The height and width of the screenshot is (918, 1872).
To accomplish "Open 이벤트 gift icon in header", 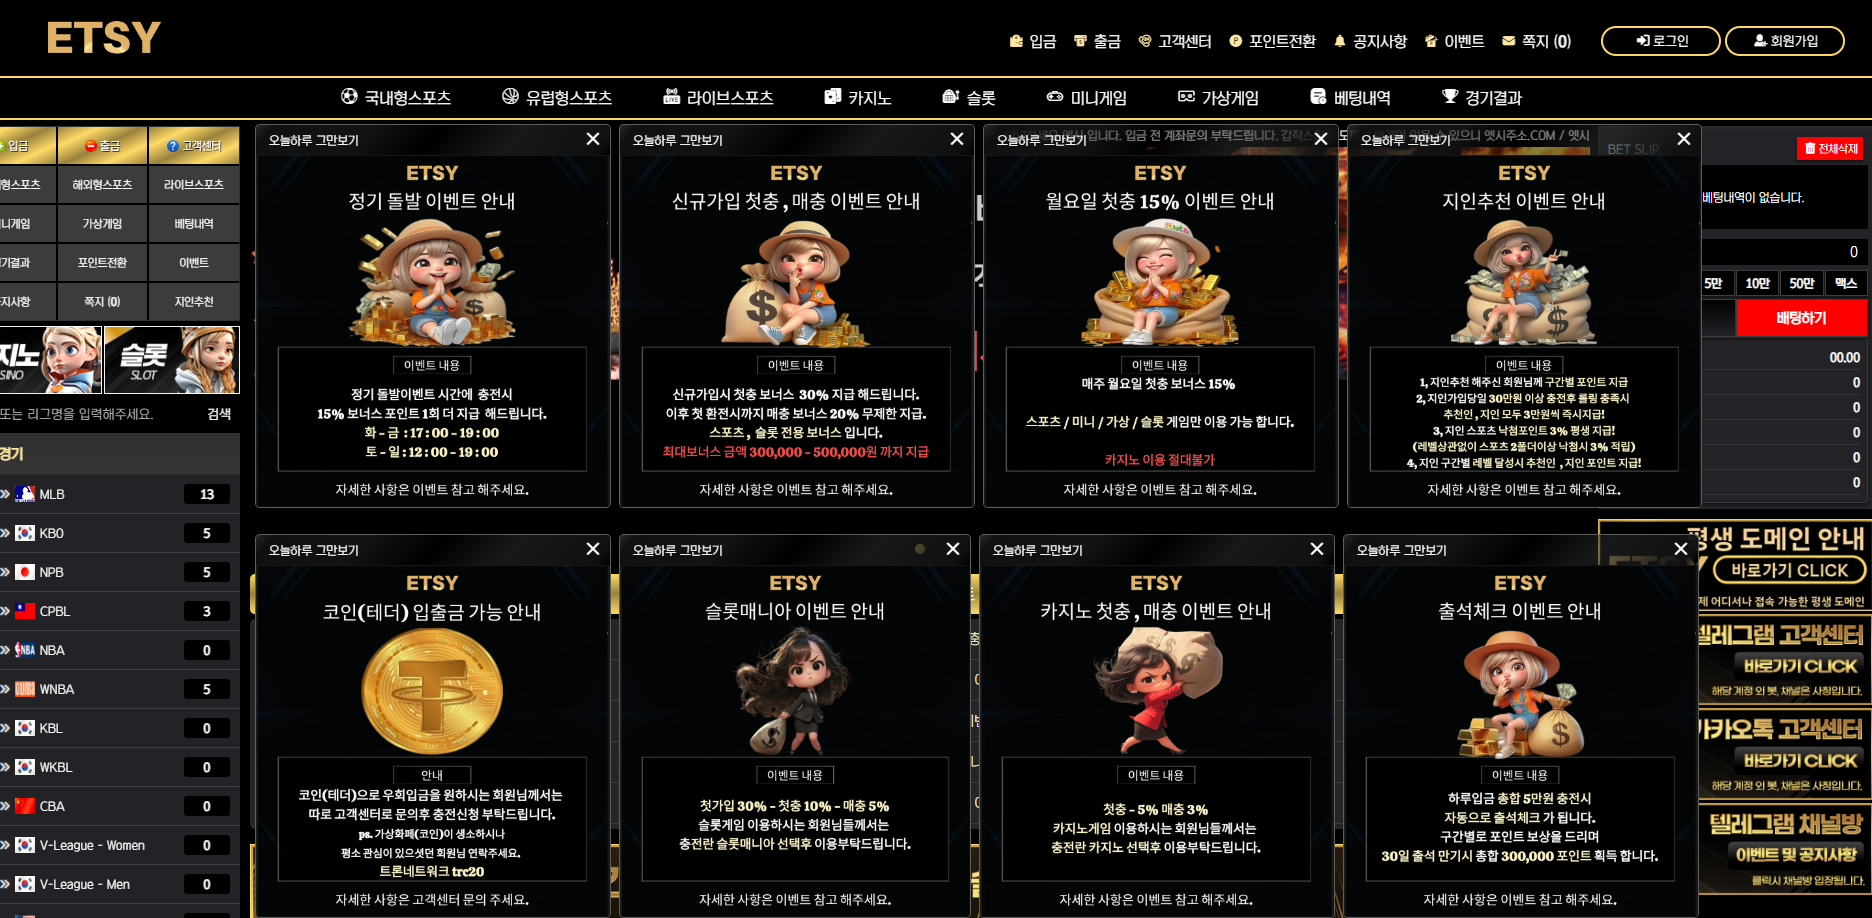I will pyautogui.click(x=1454, y=41).
